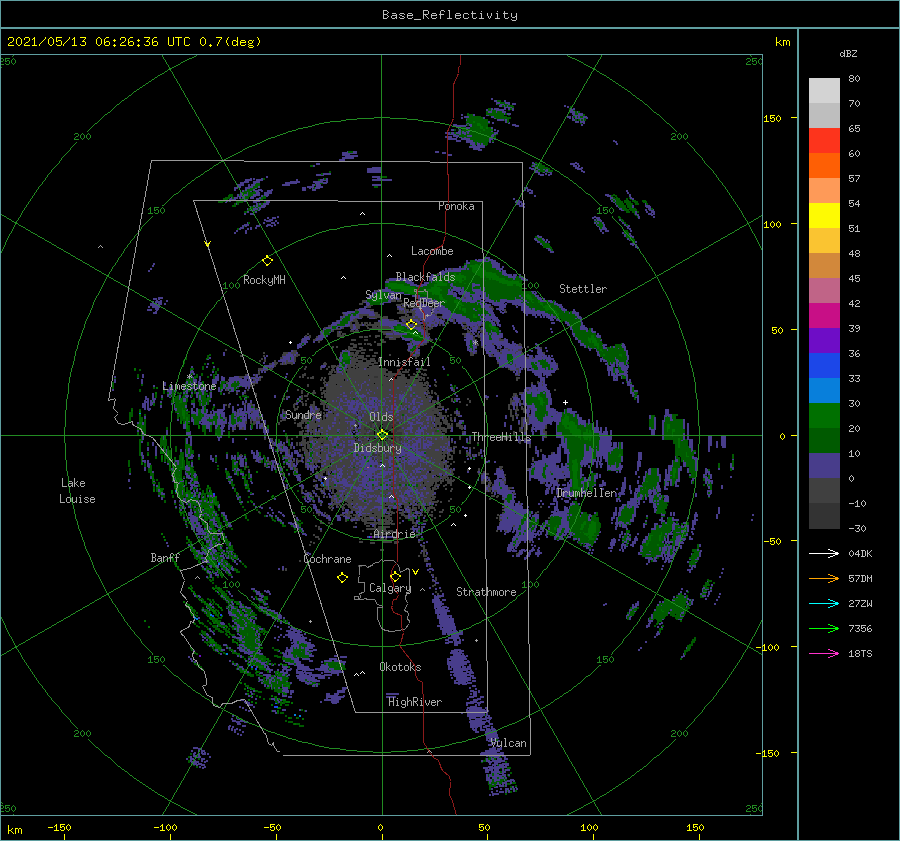
Task: Click the dBZ legend heading
Action: tap(848, 53)
